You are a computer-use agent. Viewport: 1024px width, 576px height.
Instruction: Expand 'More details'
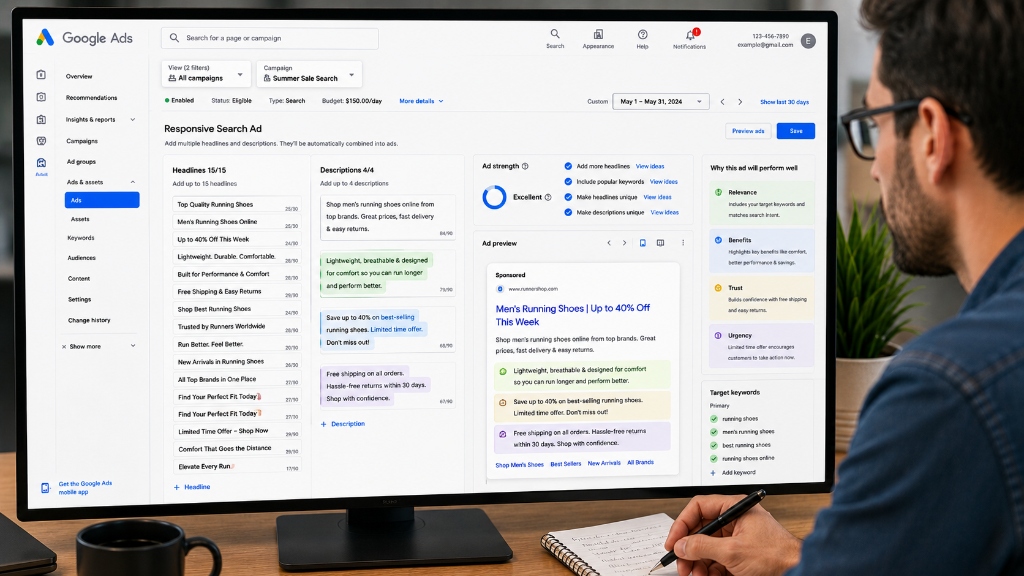421,101
